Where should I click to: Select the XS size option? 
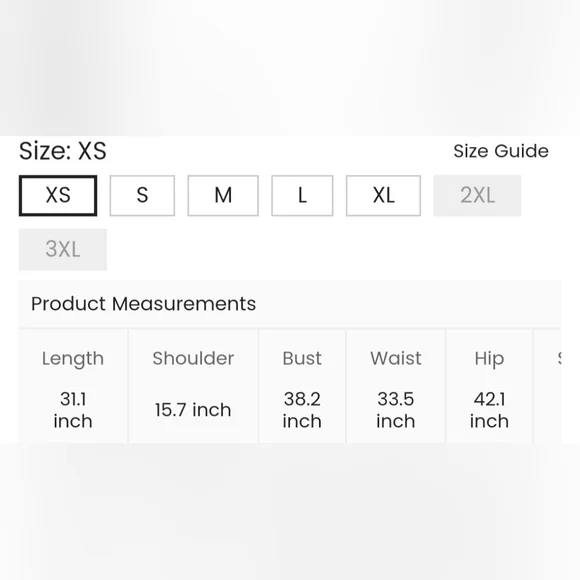pos(58,195)
